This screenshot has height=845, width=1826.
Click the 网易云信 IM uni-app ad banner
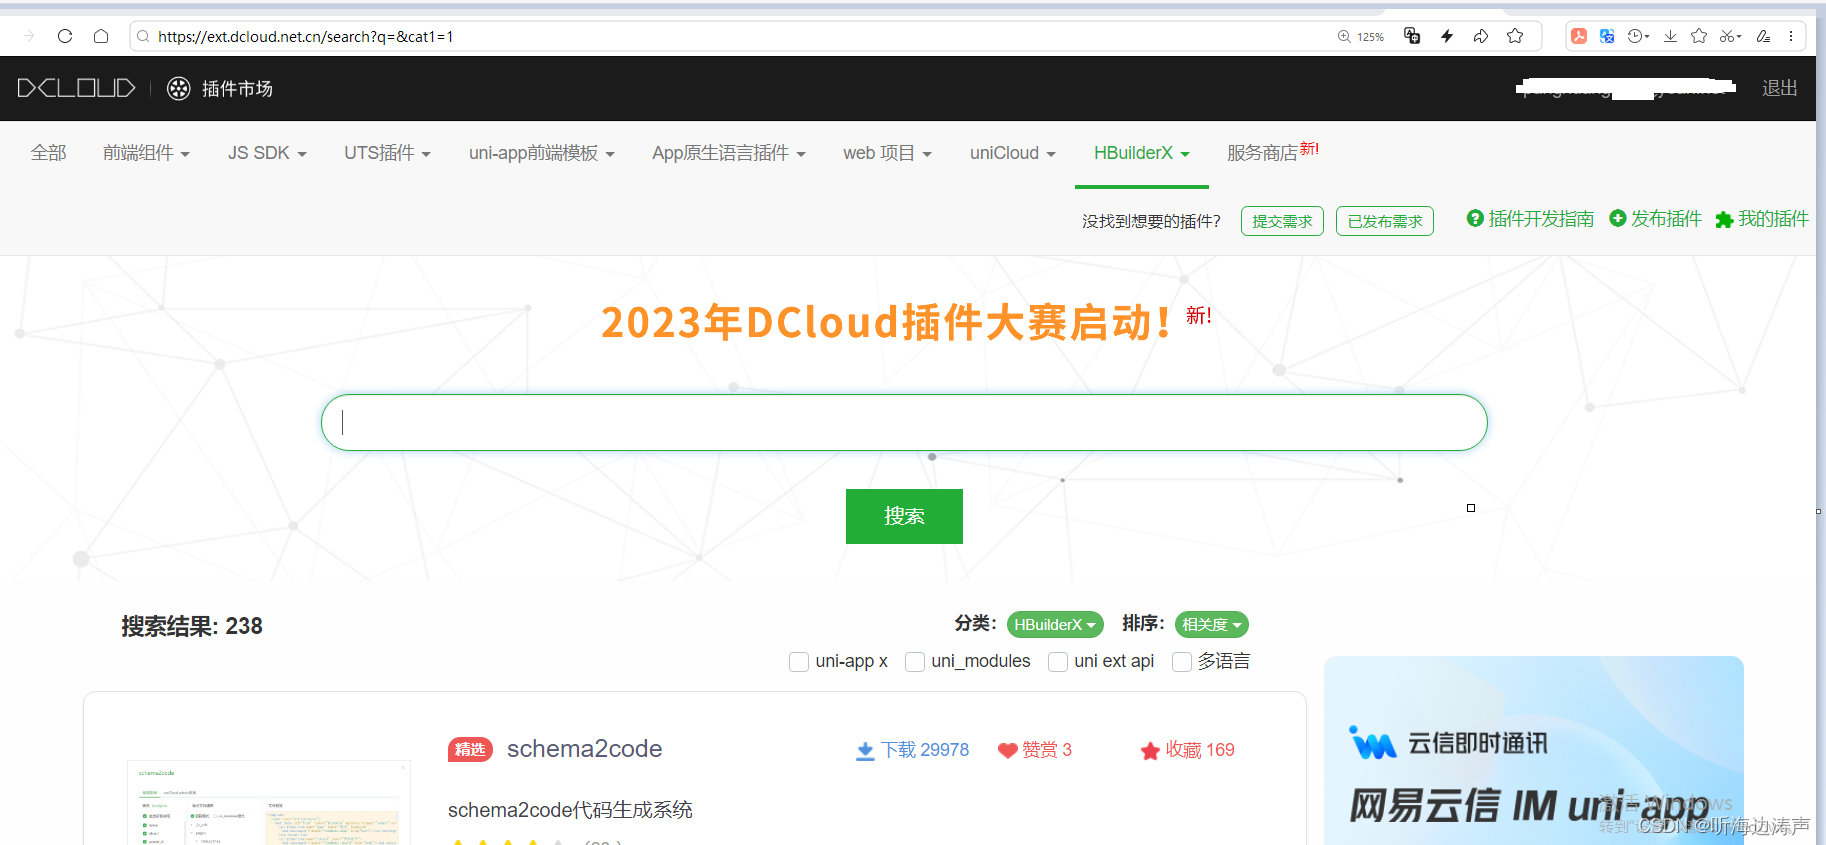click(x=1533, y=750)
